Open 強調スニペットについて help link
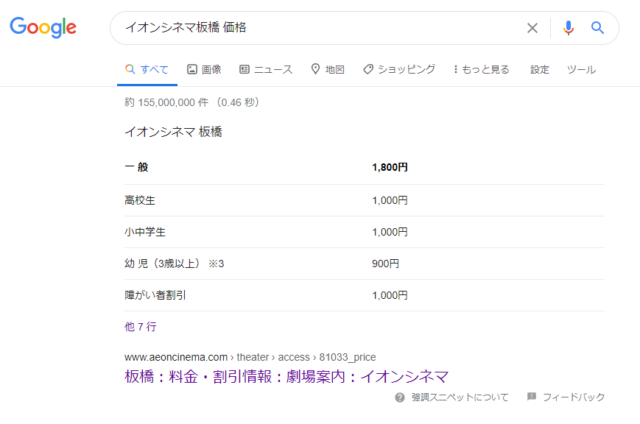This screenshot has width=640, height=424. (460, 397)
